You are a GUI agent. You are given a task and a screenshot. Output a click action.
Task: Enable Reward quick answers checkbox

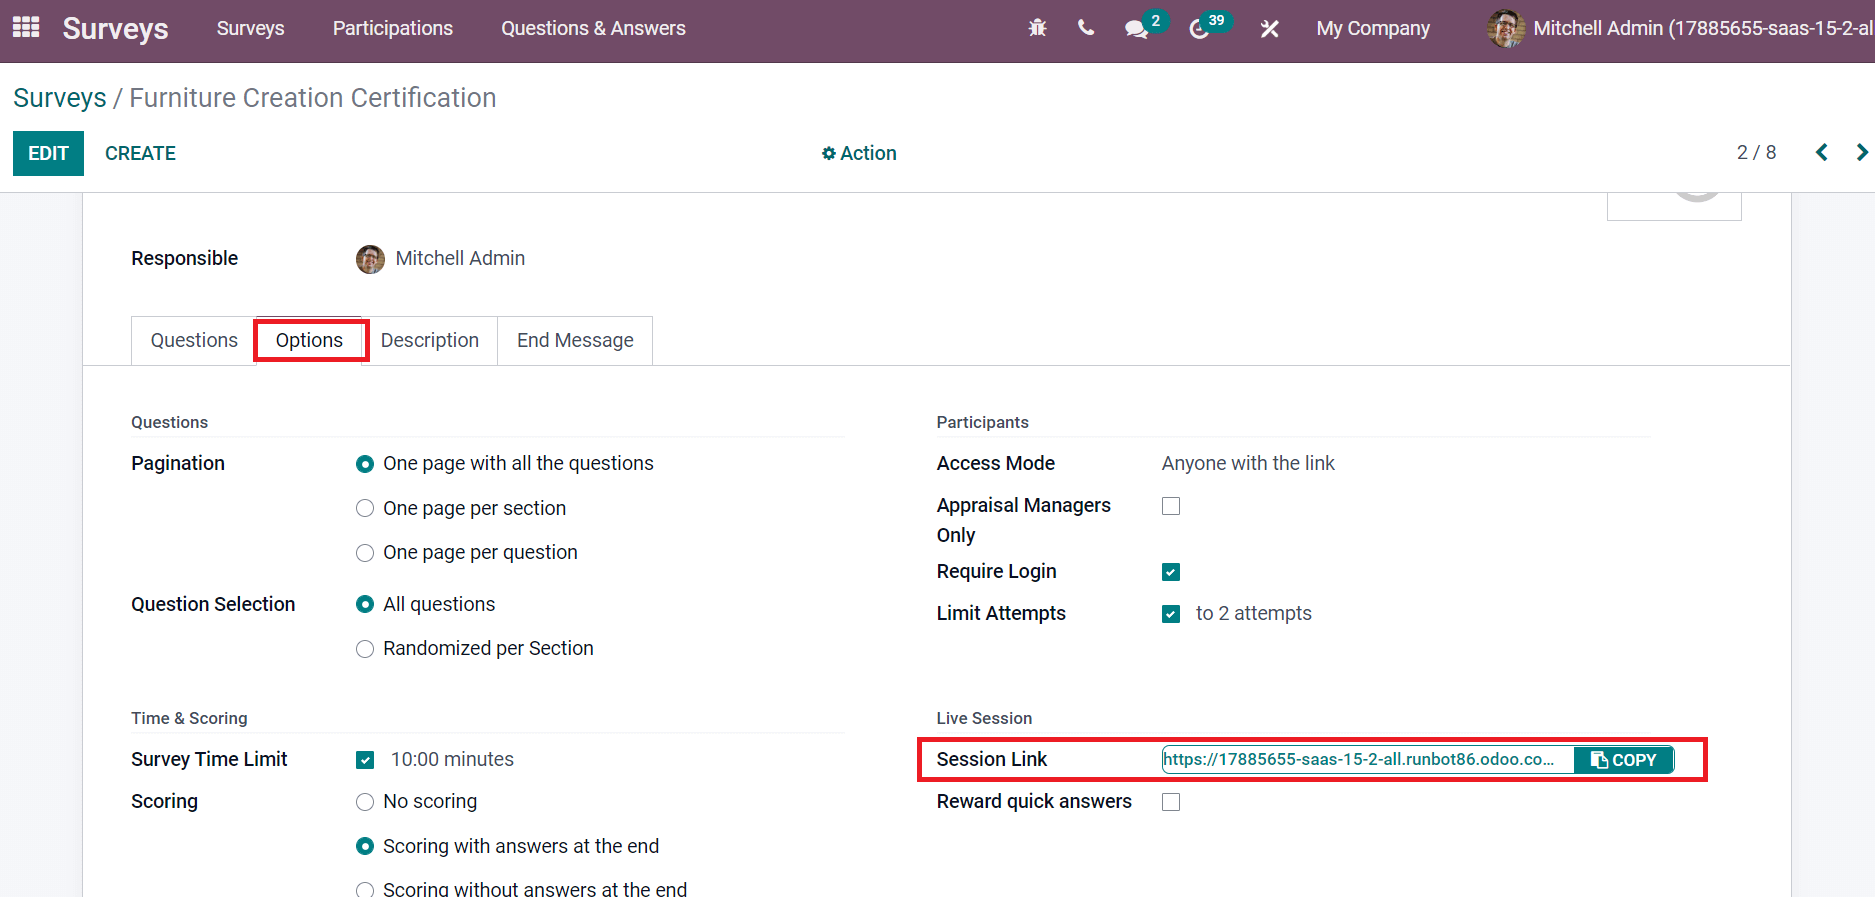(1171, 802)
